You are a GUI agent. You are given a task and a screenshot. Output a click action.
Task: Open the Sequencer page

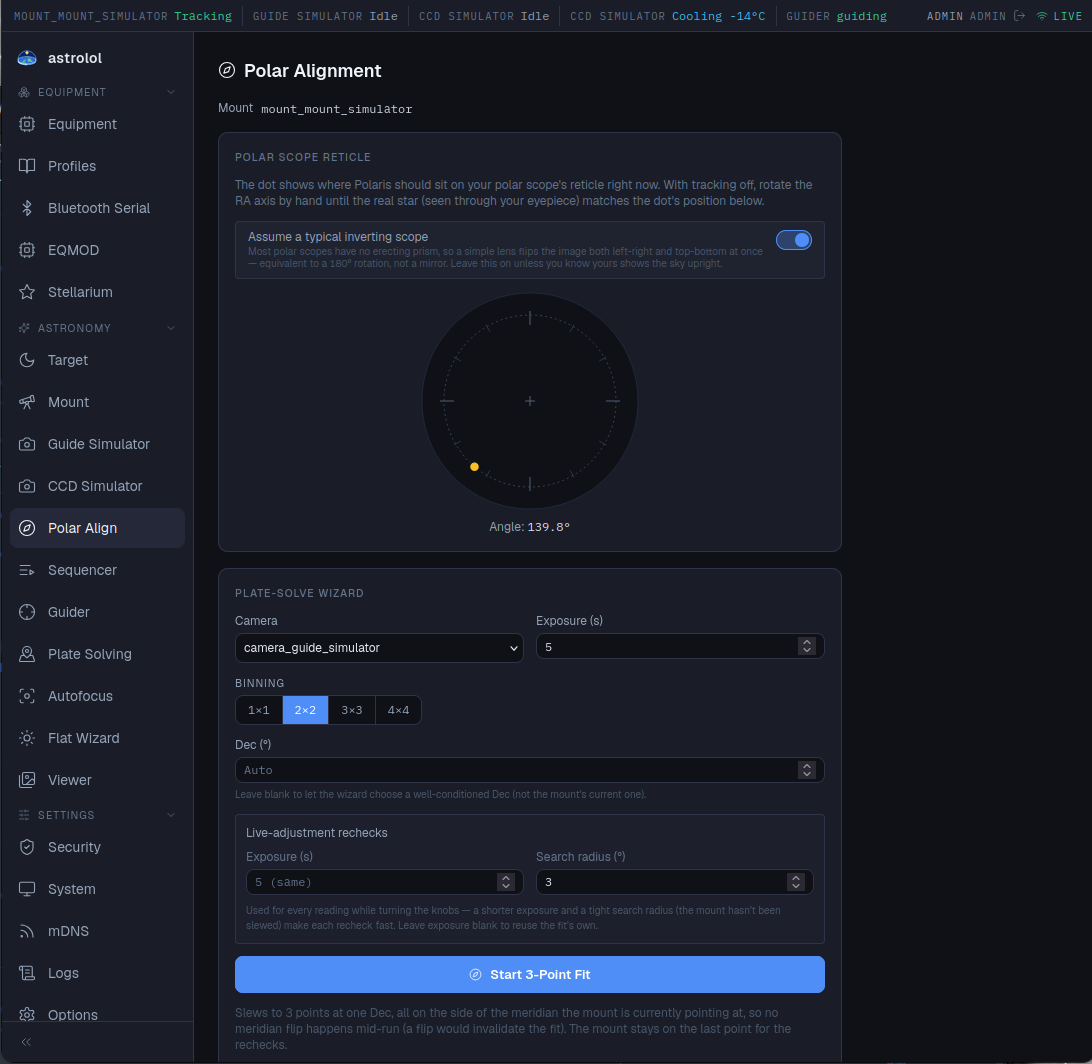98,570
